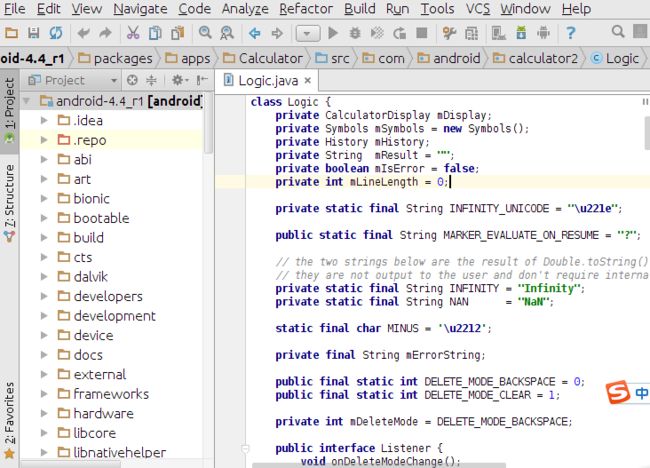The height and width of the screenshot is (468, 650).
Task: Close the Logic.java tab
Action: 308,80
